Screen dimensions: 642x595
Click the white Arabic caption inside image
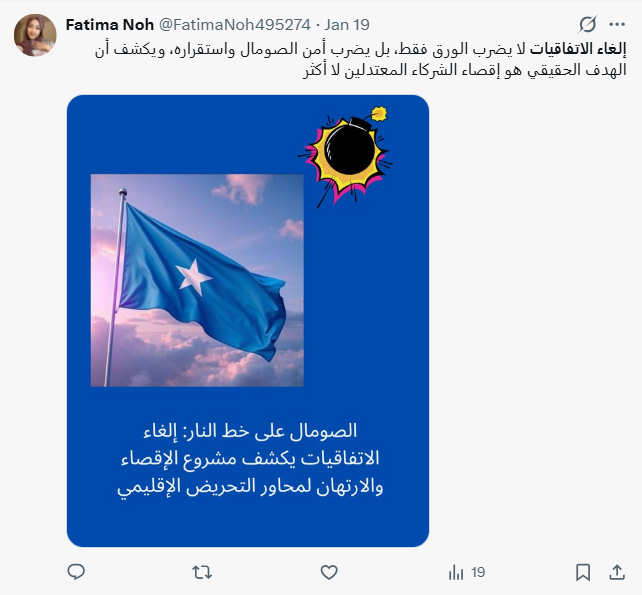coord(250,459)
